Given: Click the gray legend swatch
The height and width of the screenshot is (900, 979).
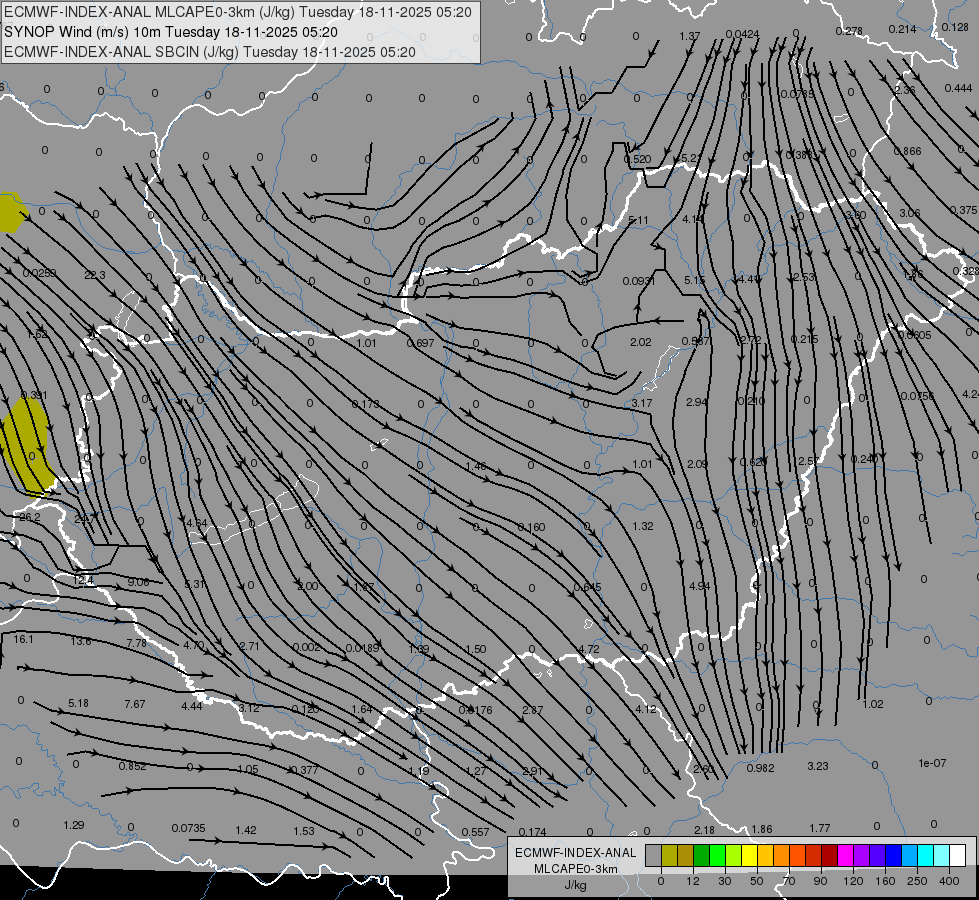Looking at the screenshot, I should [654, 855].
